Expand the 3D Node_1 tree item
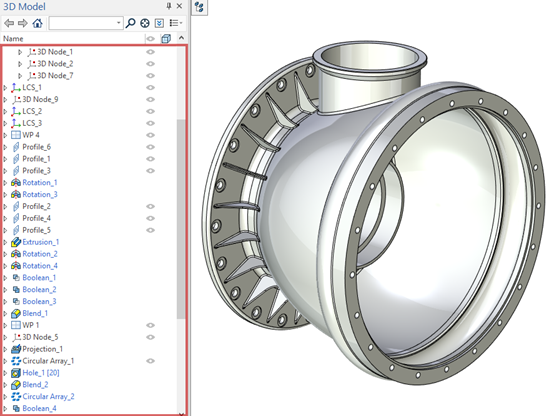The height and width of the screenshot is (416, 554). (20, 52)
